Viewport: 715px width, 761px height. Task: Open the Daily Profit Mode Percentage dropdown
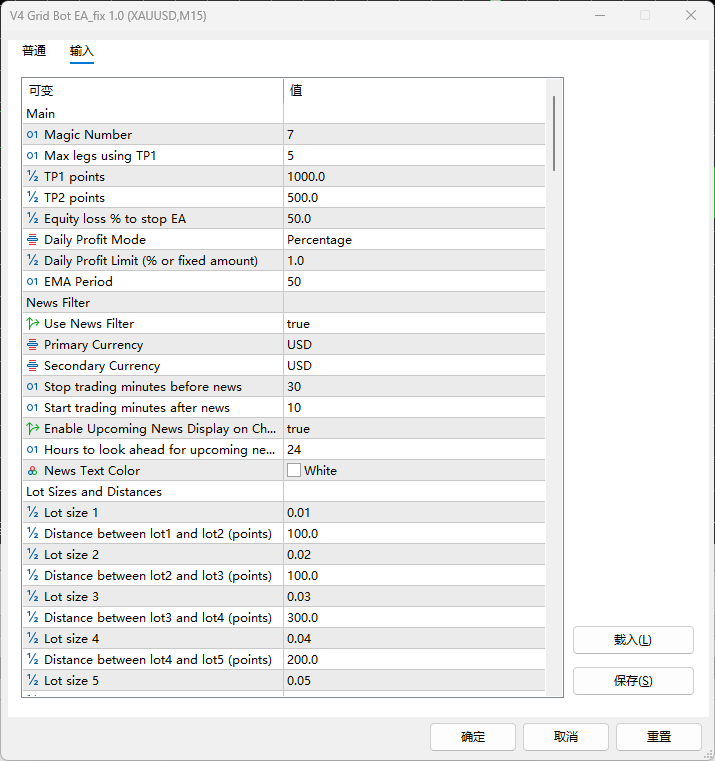pyautogui.click(x=414, y=240)
